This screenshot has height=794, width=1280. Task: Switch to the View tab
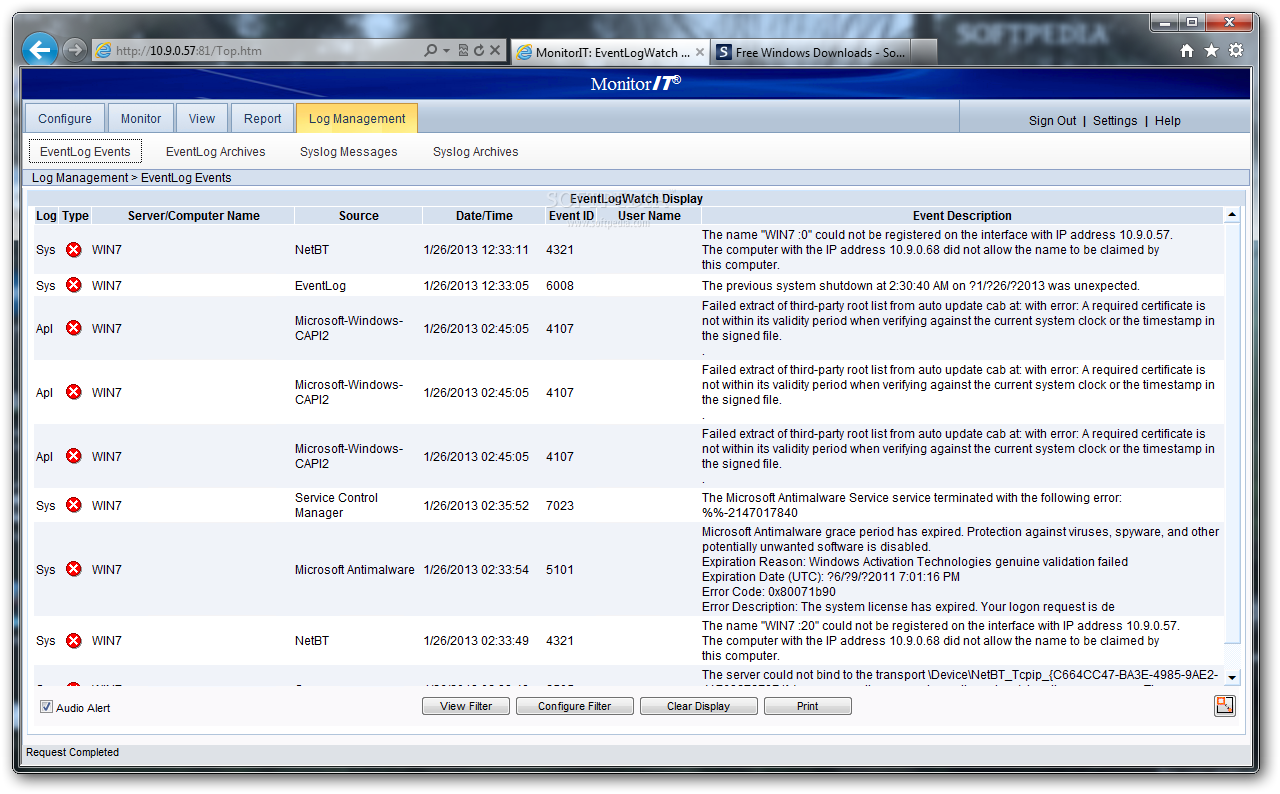[202, 118]
